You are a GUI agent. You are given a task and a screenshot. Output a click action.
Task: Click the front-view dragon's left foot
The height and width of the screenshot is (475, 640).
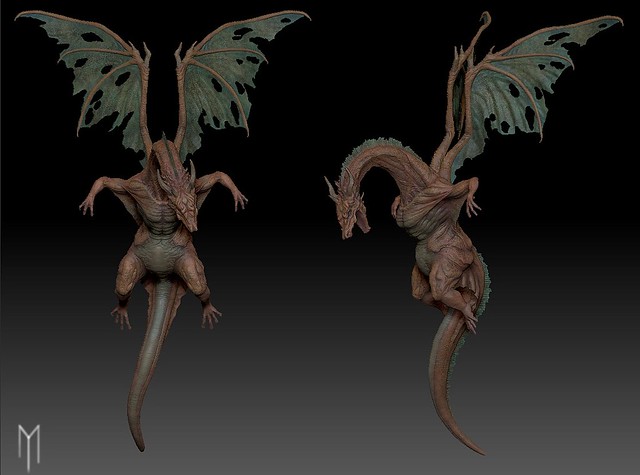(x=121, y=316)
